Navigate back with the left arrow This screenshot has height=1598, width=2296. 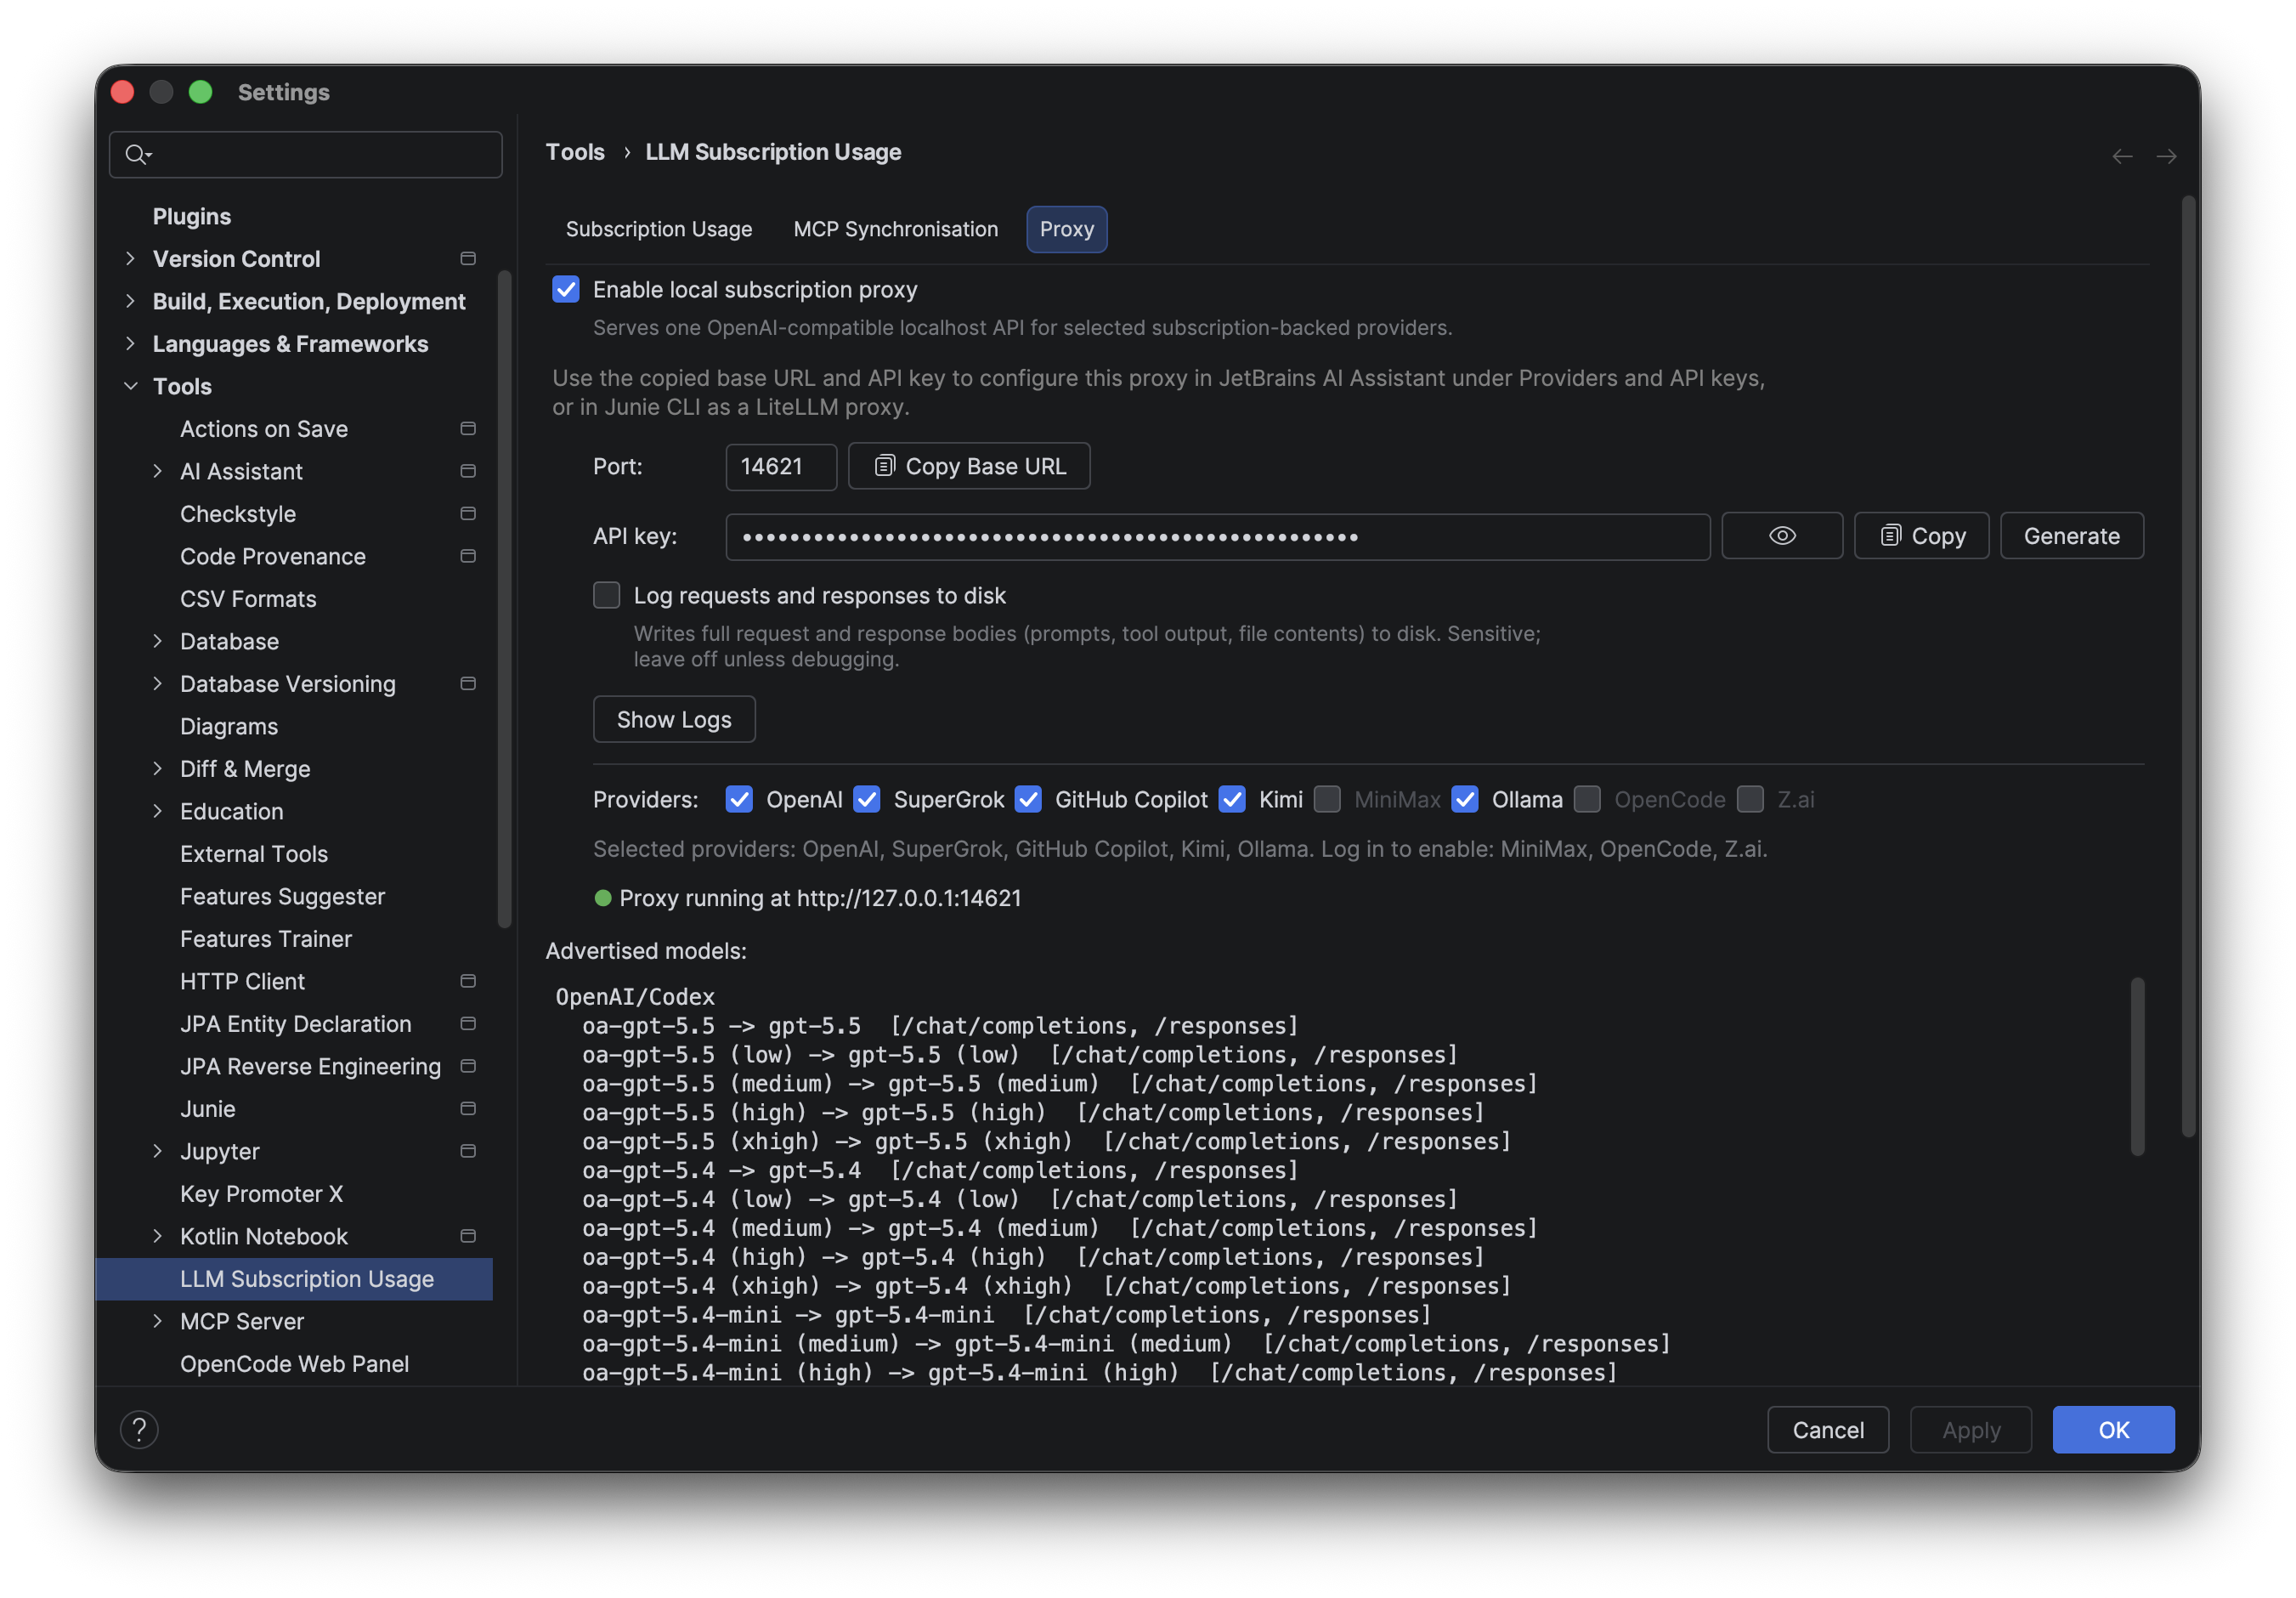point(2121,156)
